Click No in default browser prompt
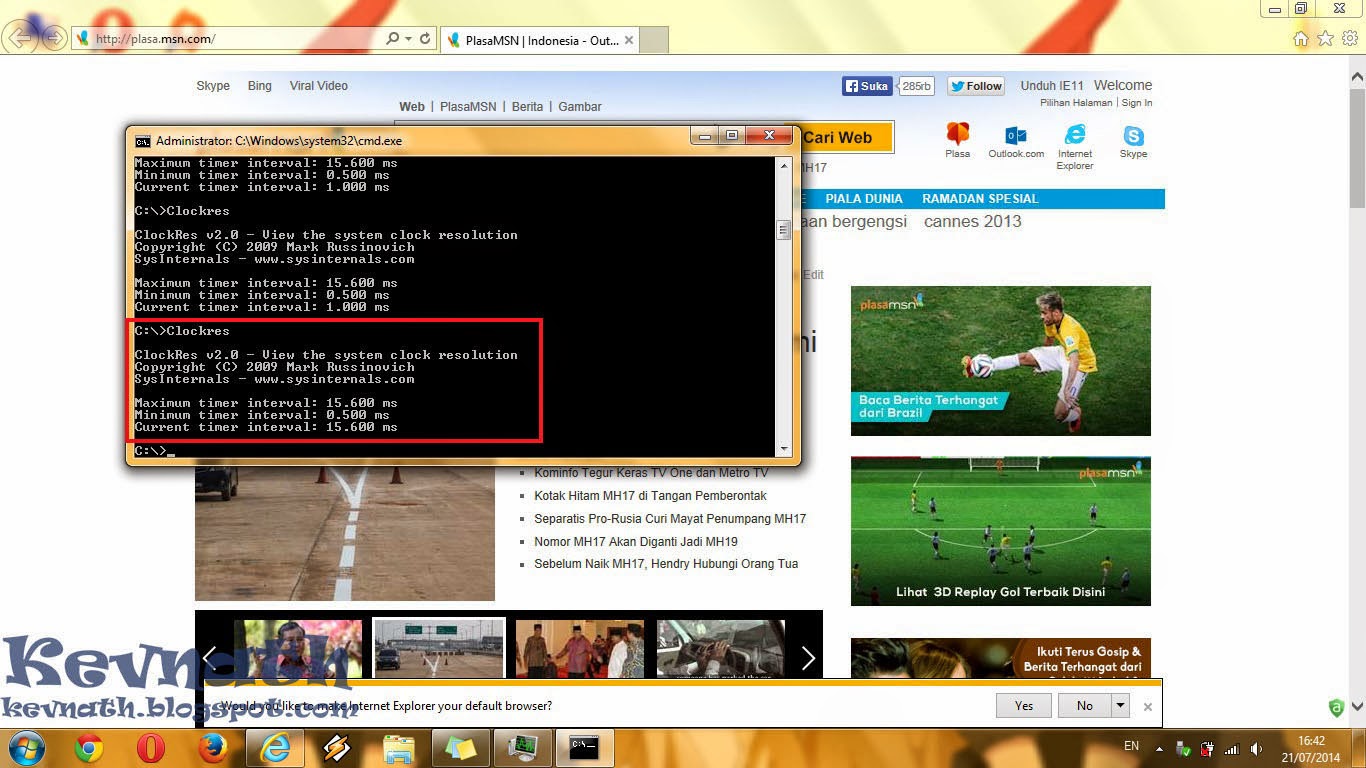Viewport: 1366px width, 768px height. tap(1085, 706)
